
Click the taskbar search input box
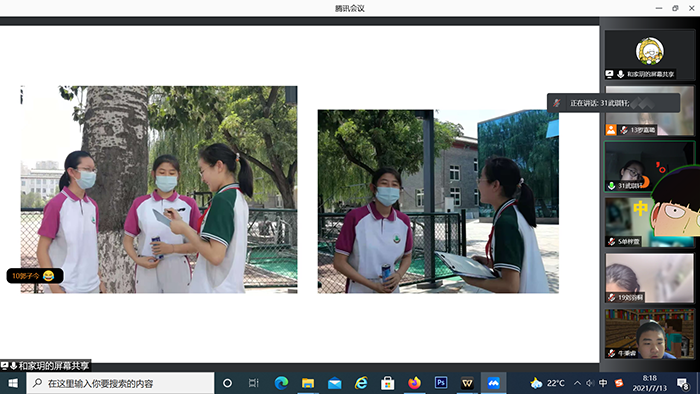[x=120, y=383]
